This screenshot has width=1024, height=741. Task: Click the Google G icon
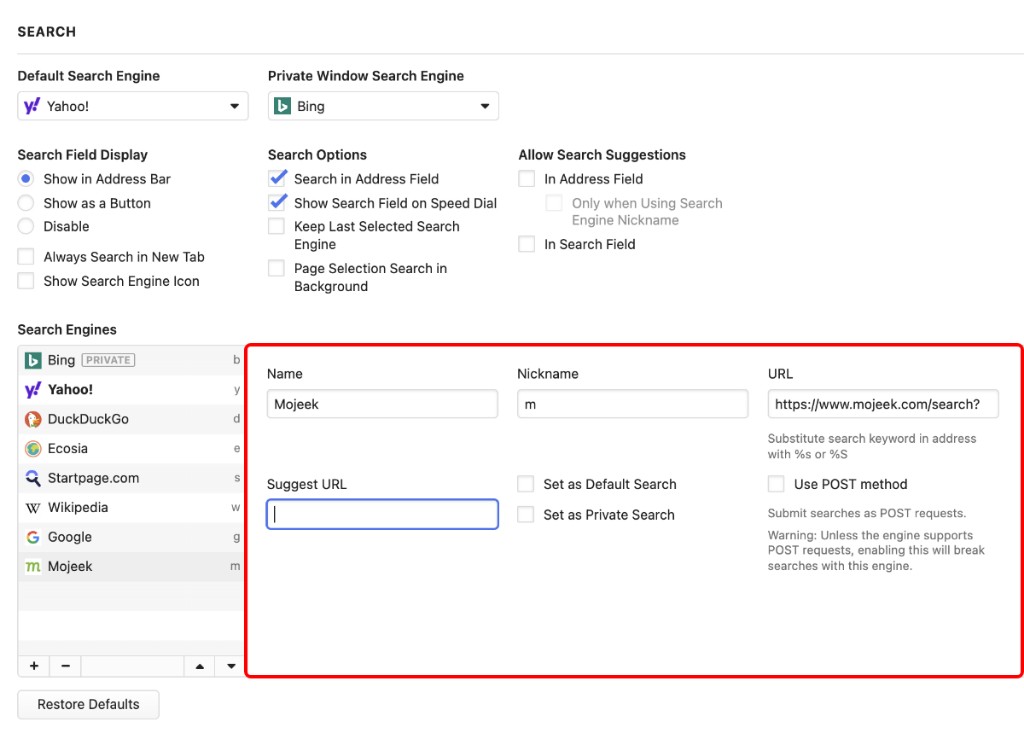click(x=33, y=537)
